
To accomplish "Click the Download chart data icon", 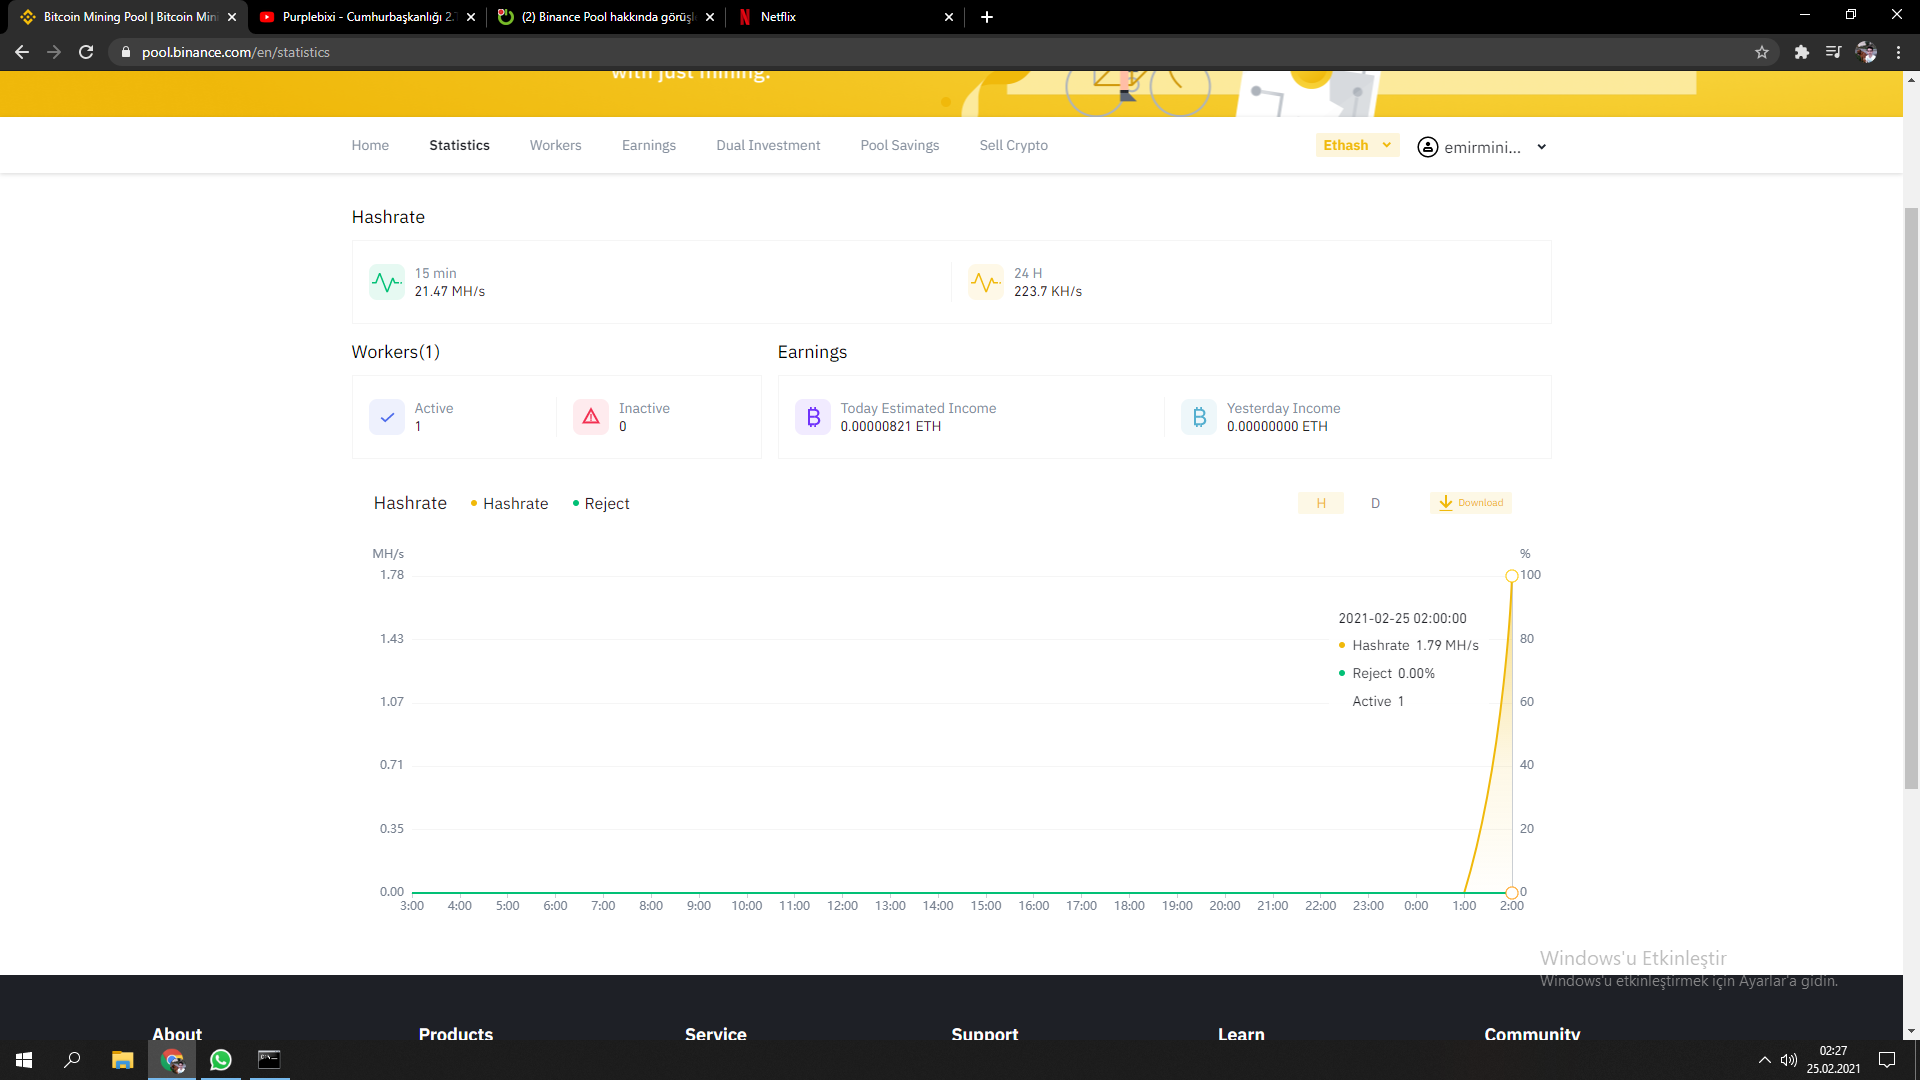I will [x=1446, y=503].
